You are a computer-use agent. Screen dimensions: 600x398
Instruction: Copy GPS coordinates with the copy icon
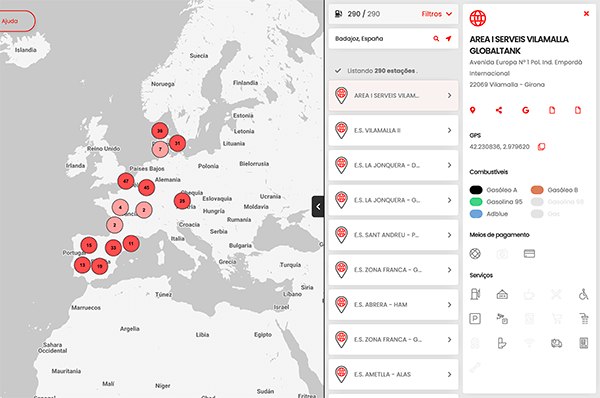[541, 147]
